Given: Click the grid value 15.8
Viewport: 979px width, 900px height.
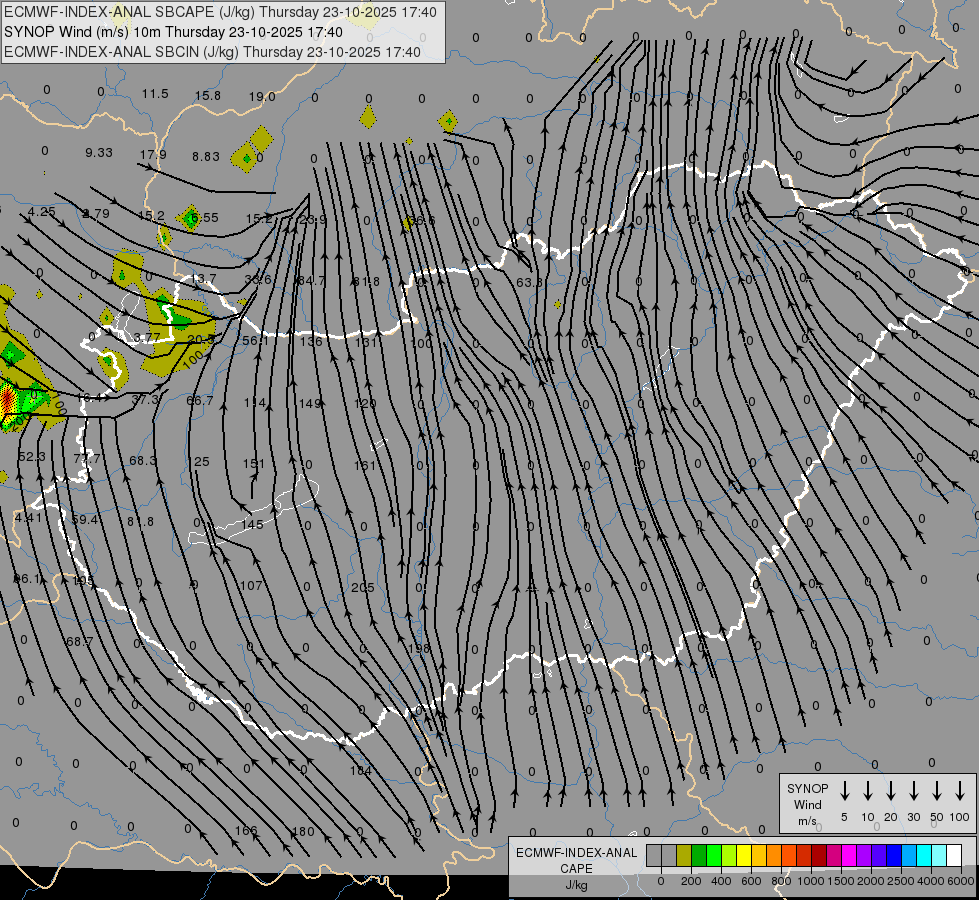Looking at the screenshot, I should 208,96.
